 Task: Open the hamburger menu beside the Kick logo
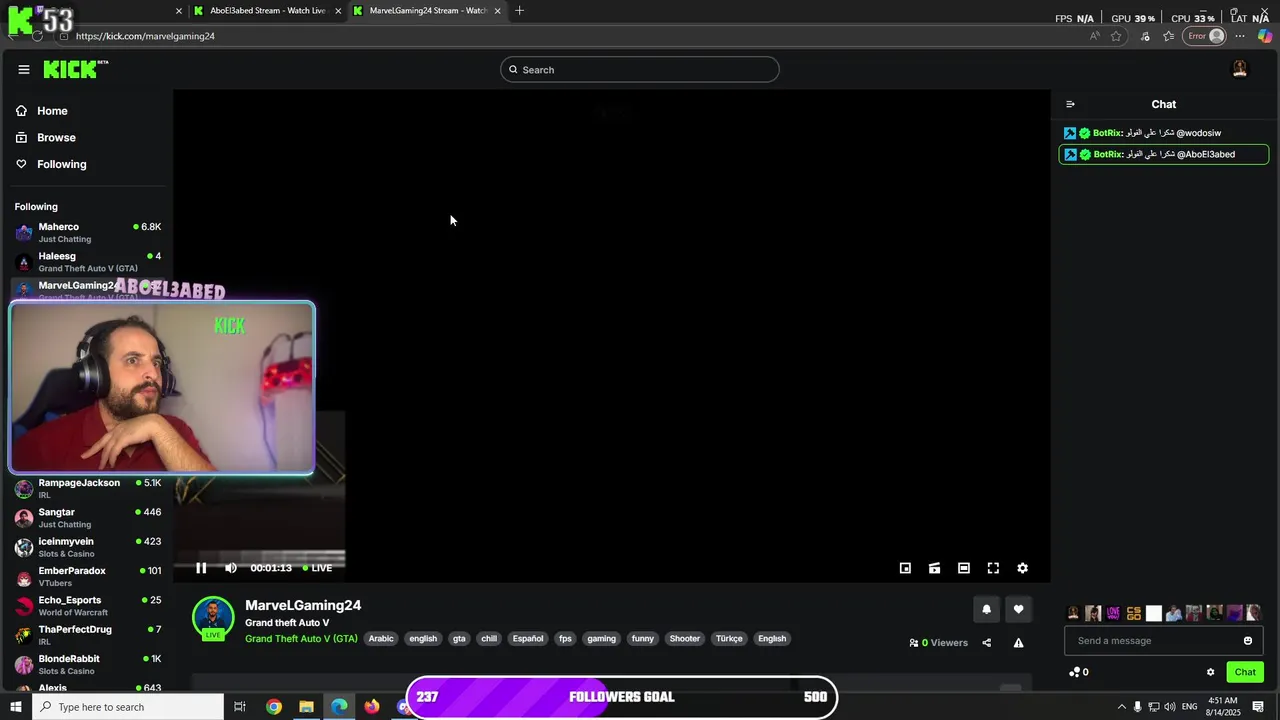[23, 69]
